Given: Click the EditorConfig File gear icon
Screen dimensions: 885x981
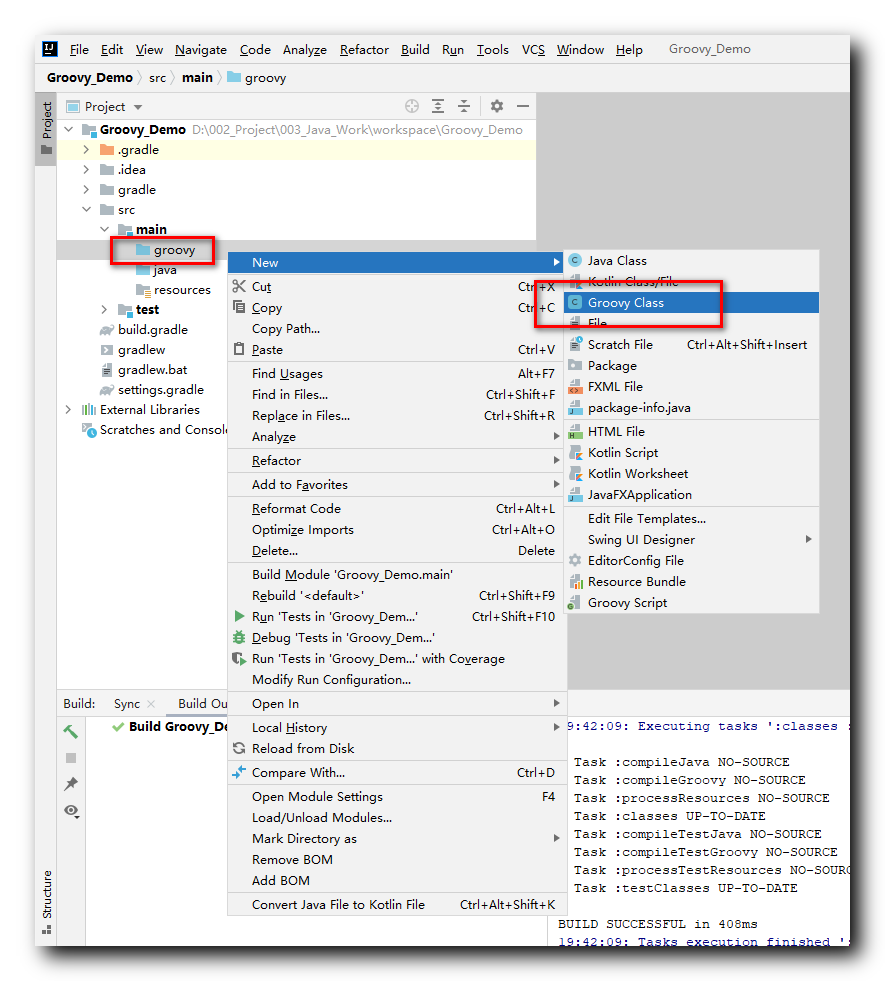Looking at the screenshot, I should [x=575, y=561].
